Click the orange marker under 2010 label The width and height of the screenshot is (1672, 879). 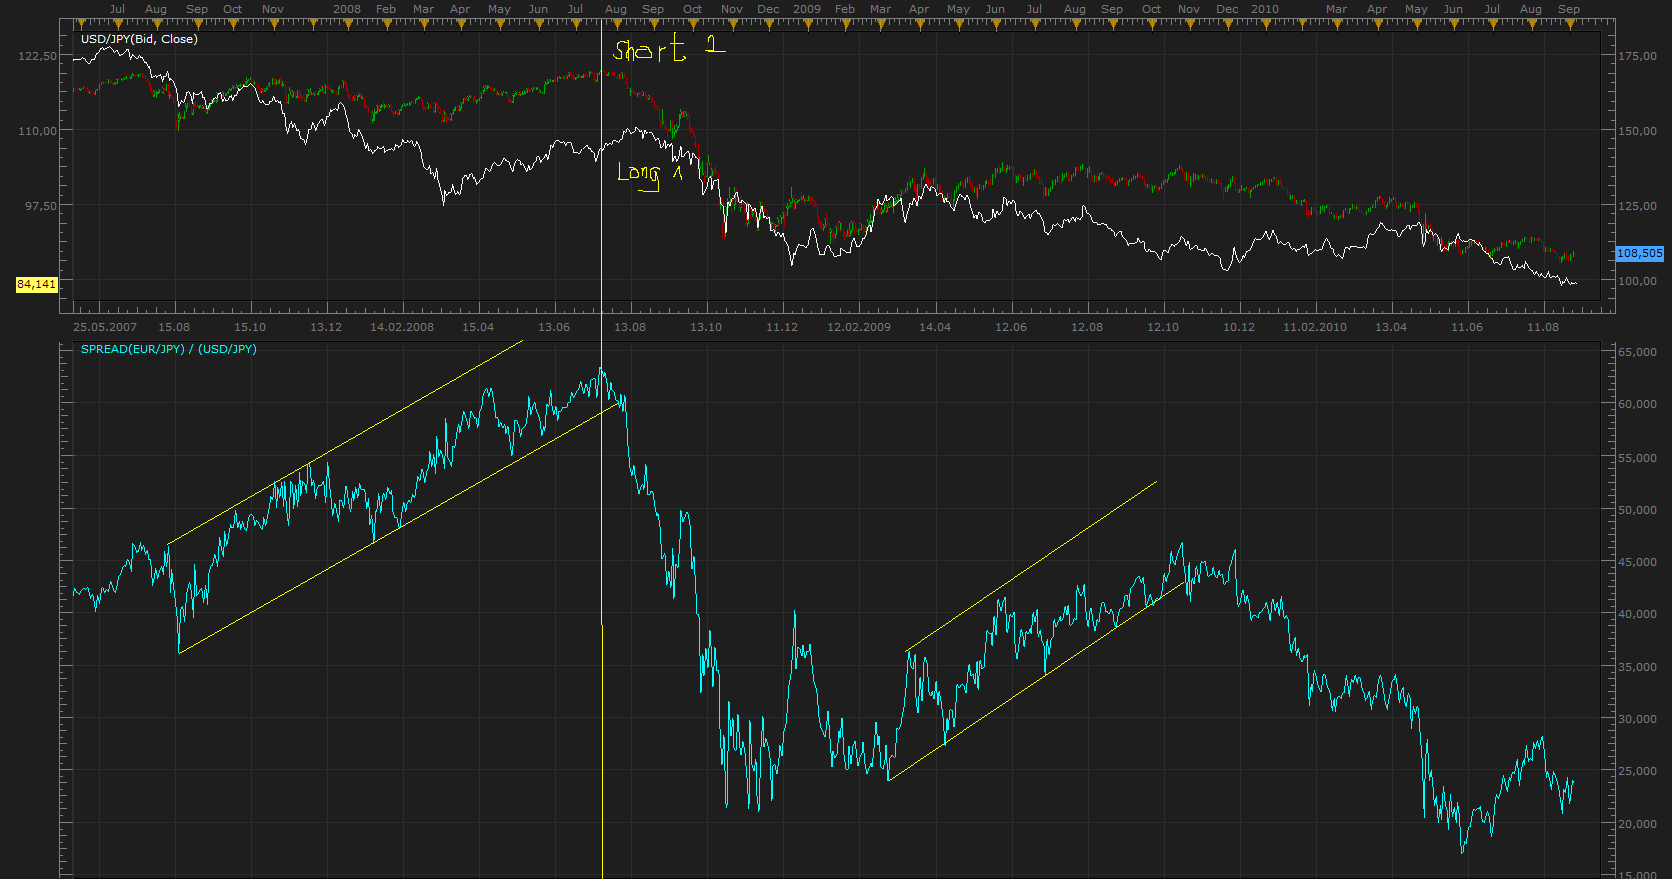(x=1265, y=21)
